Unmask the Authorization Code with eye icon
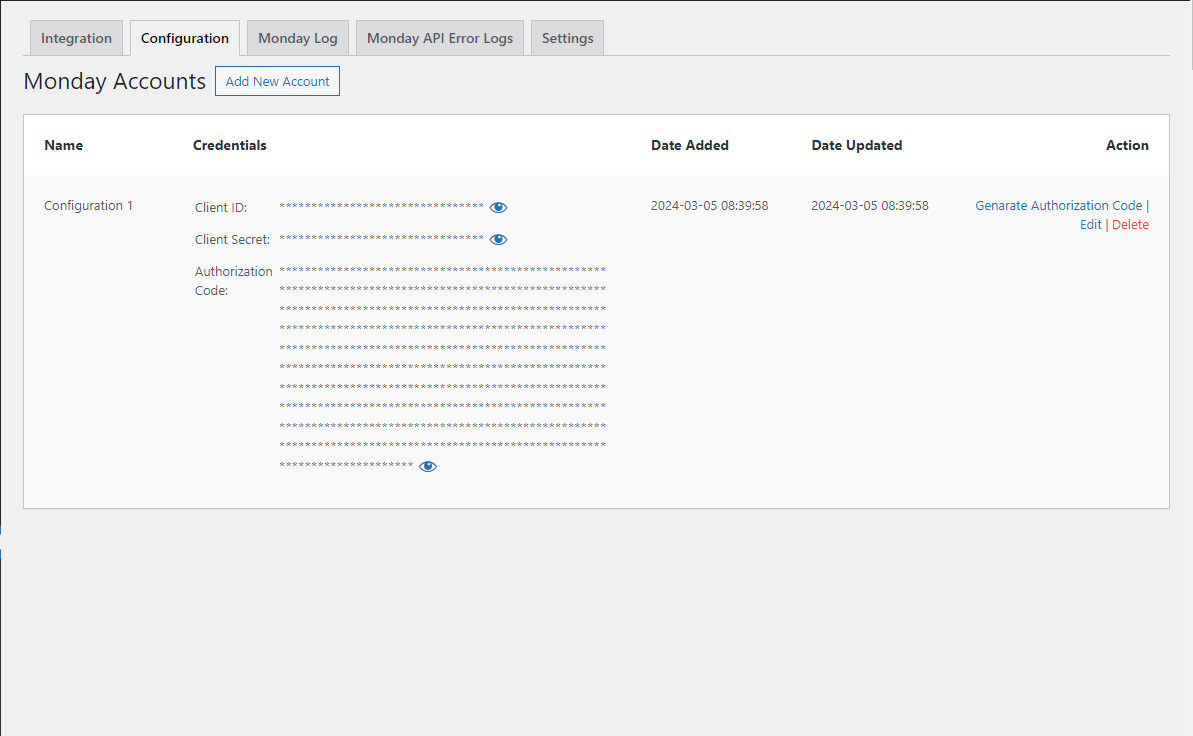Screen dimensions: 1193x736 [428, 467]
